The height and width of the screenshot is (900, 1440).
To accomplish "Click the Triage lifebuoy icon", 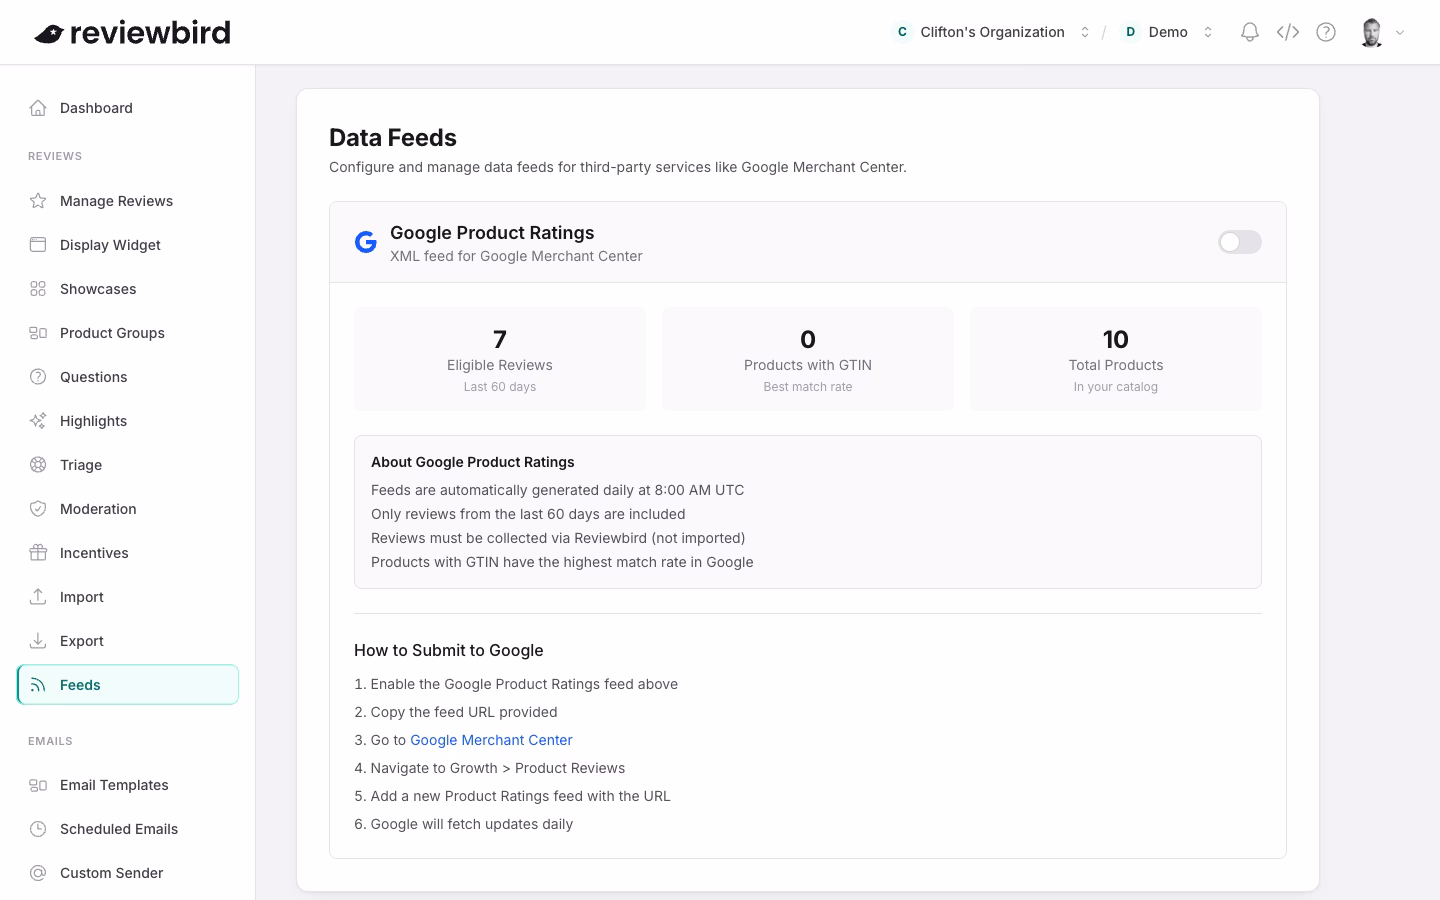I will coord(38,465).
